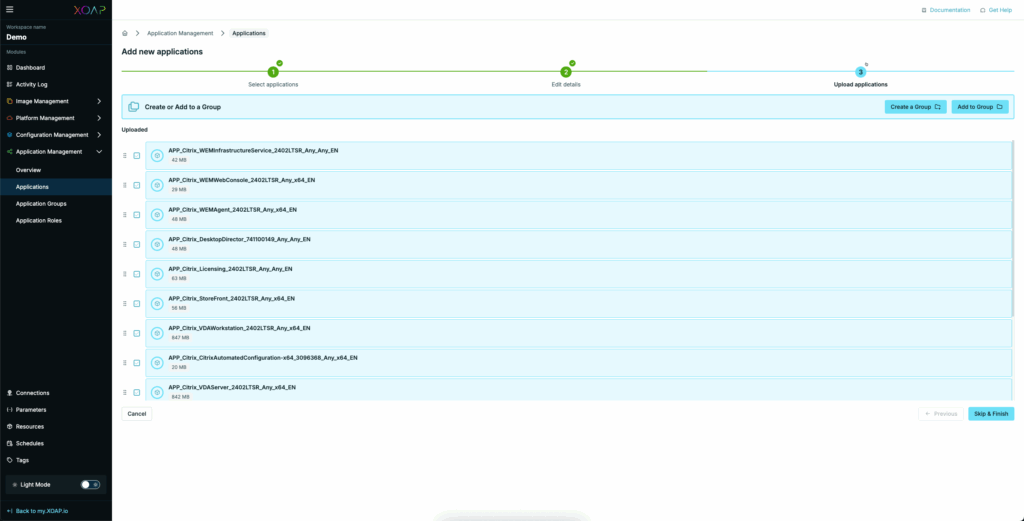Check the VDAServer application checkbox

[136, 392]
